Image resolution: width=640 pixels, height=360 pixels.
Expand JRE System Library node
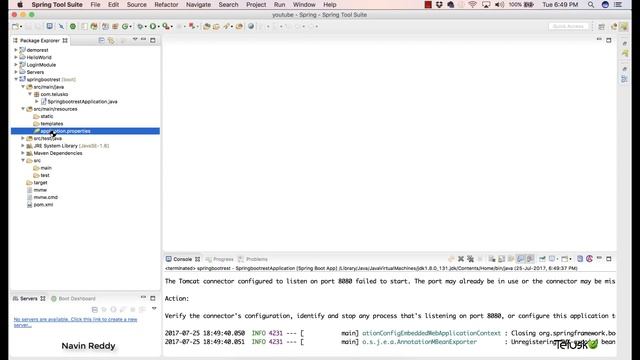(23, 145)
